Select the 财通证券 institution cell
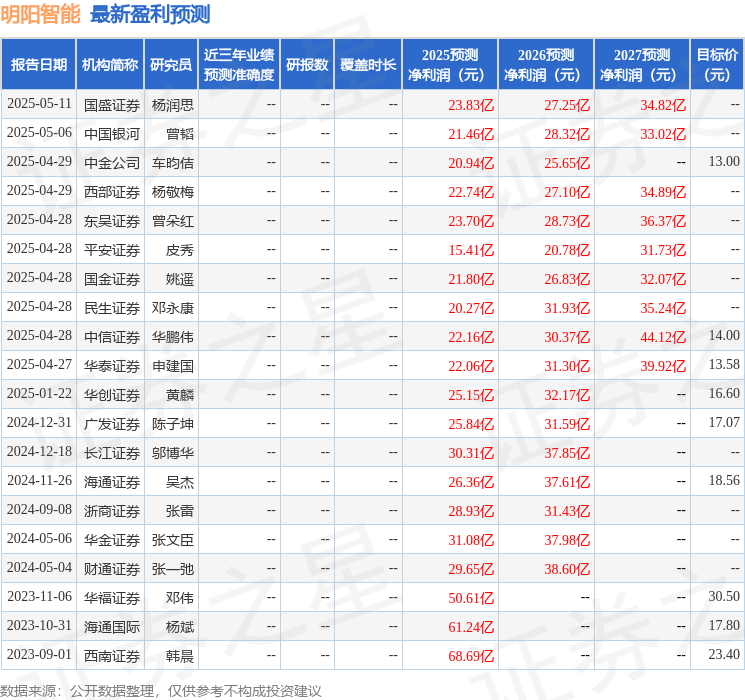745x700 pixels. point(112,569)
